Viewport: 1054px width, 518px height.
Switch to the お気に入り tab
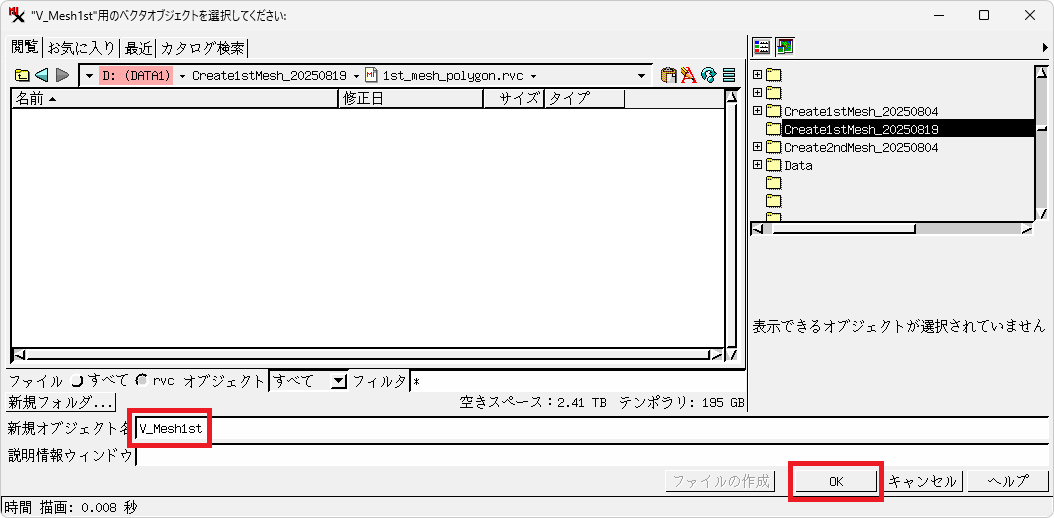(x=81, y=48)
